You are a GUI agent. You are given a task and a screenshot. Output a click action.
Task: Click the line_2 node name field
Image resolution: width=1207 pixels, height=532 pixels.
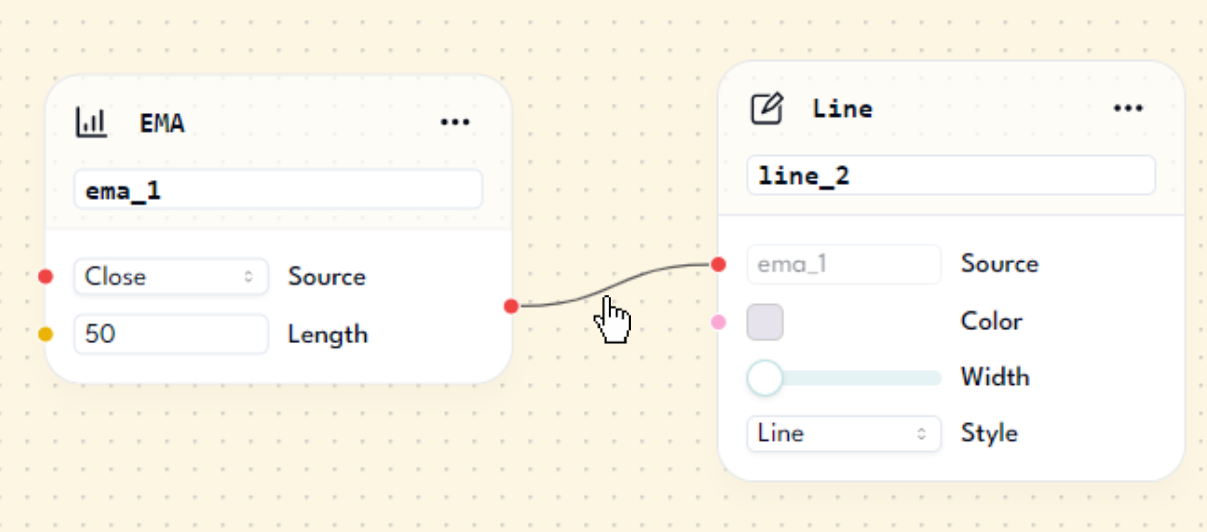[x=951, y=176]
